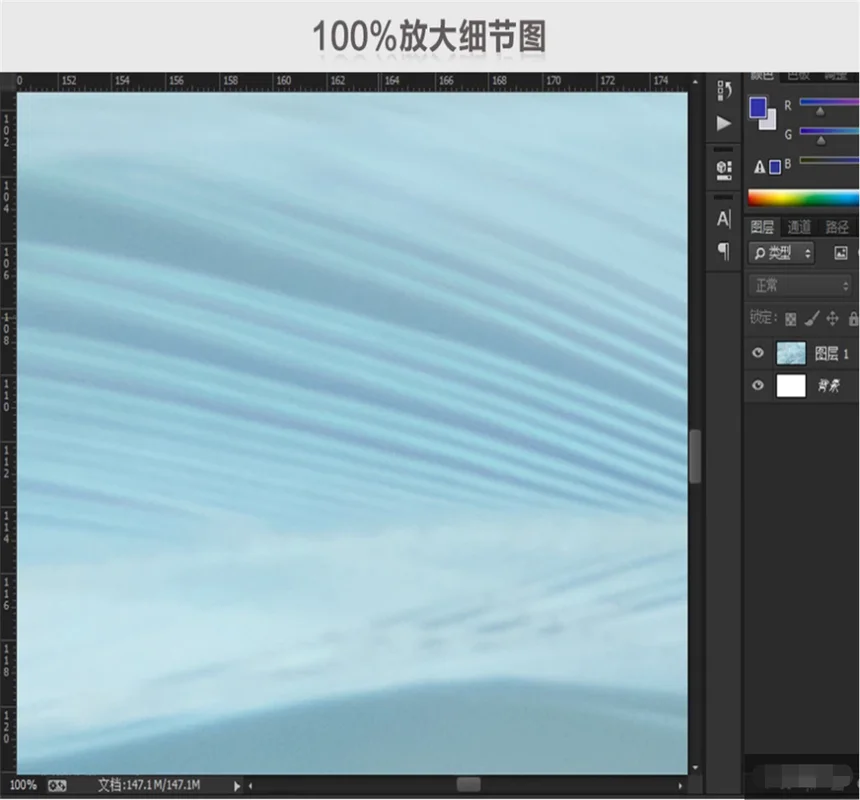This screenshot has width=860, height=800.
Task: Click the R channel color slider
Action: click(x=829, y=102)
